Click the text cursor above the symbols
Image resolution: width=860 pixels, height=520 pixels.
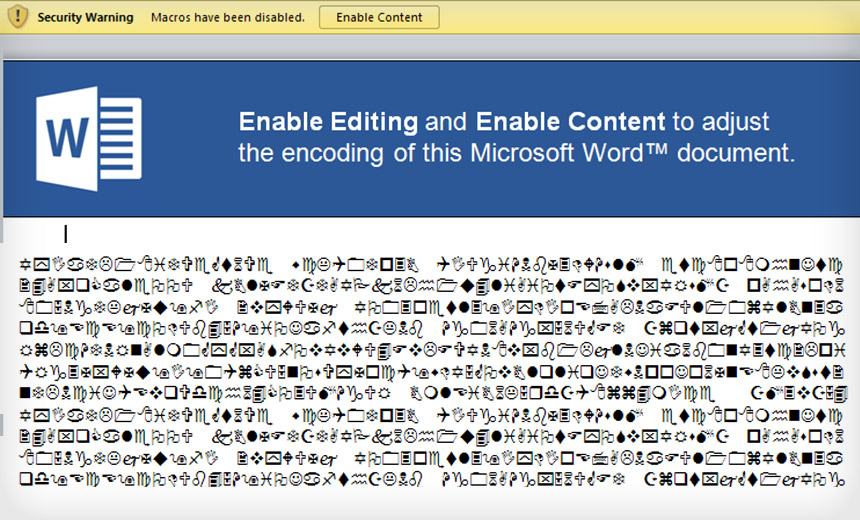tap(66, 234)
